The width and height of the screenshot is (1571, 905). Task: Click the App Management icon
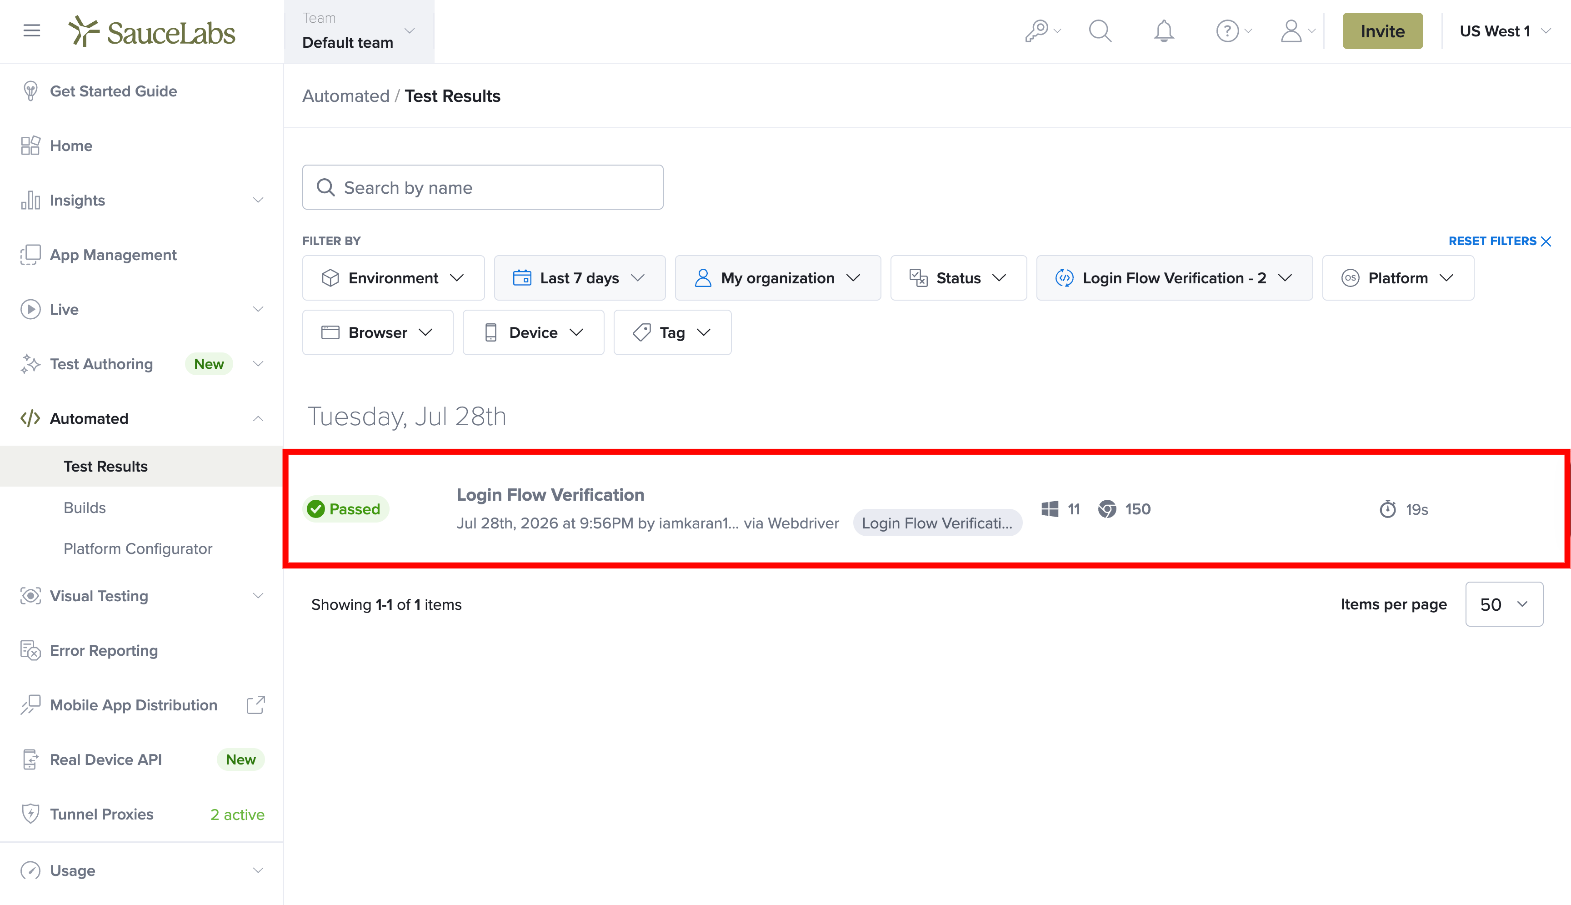point(31,255)
